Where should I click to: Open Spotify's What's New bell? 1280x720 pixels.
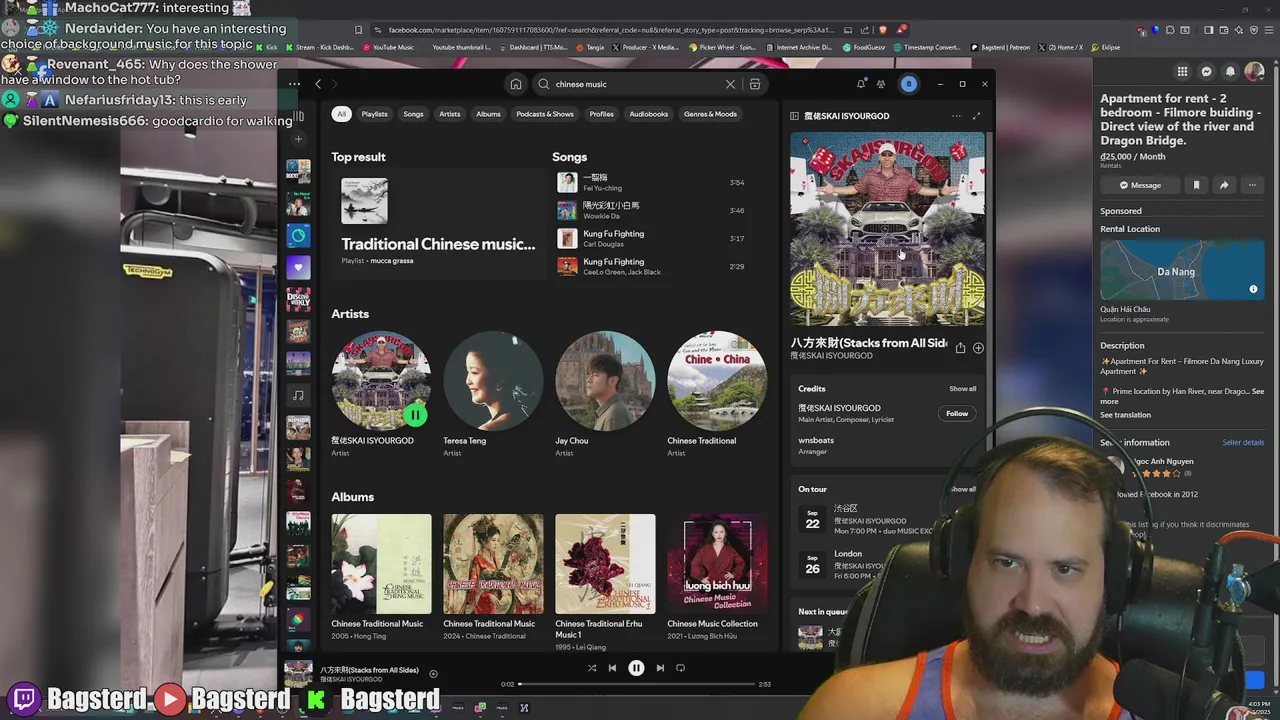coord(861,84)
